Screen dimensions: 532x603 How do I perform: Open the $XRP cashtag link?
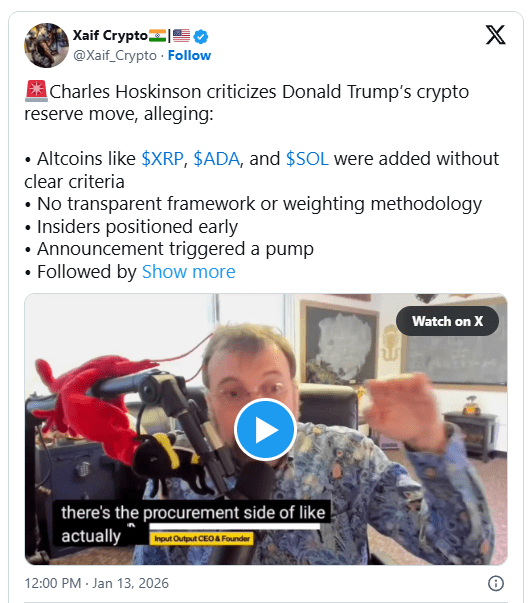162,159
